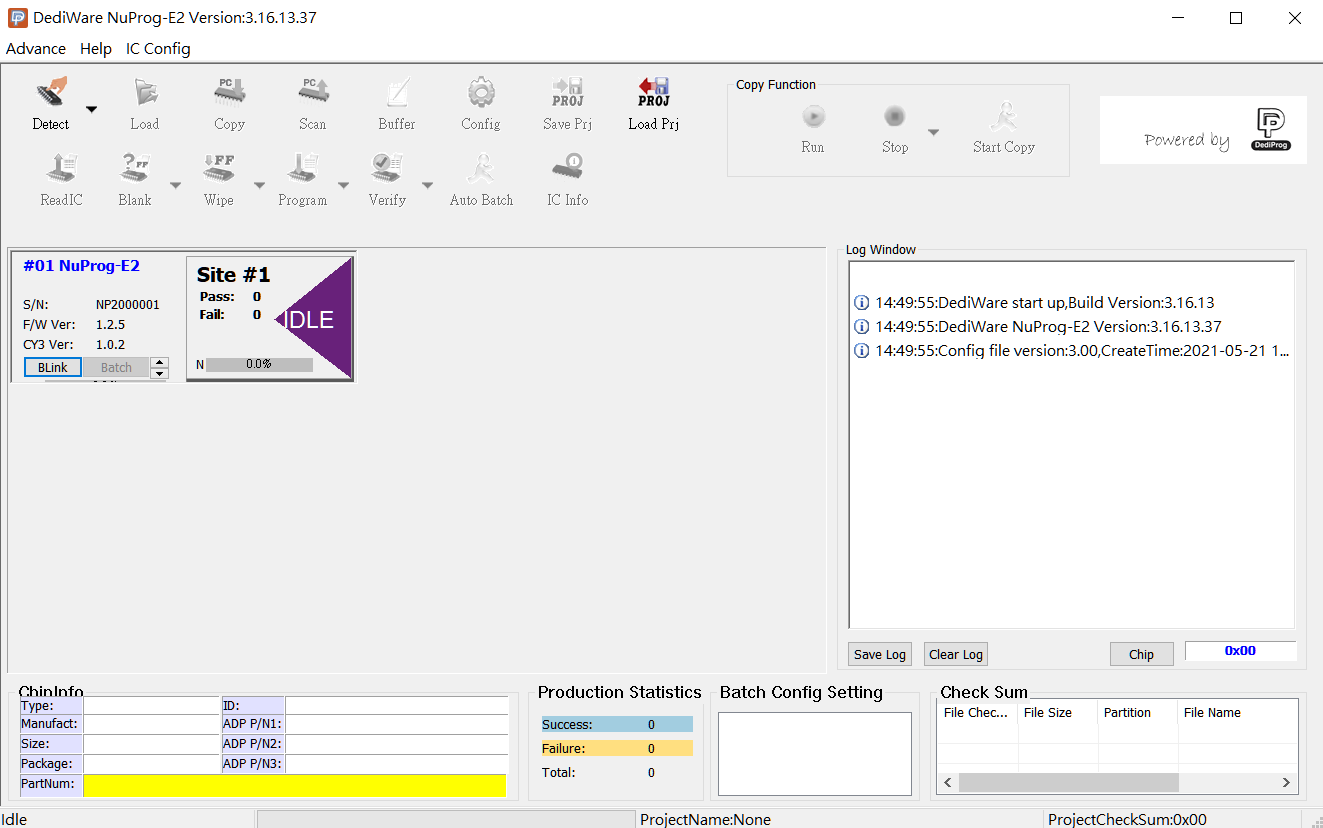The width and height of the screenshot is (1323, 828).
Task: Click the 0x00 checksum field
Action: [1240, 651]
